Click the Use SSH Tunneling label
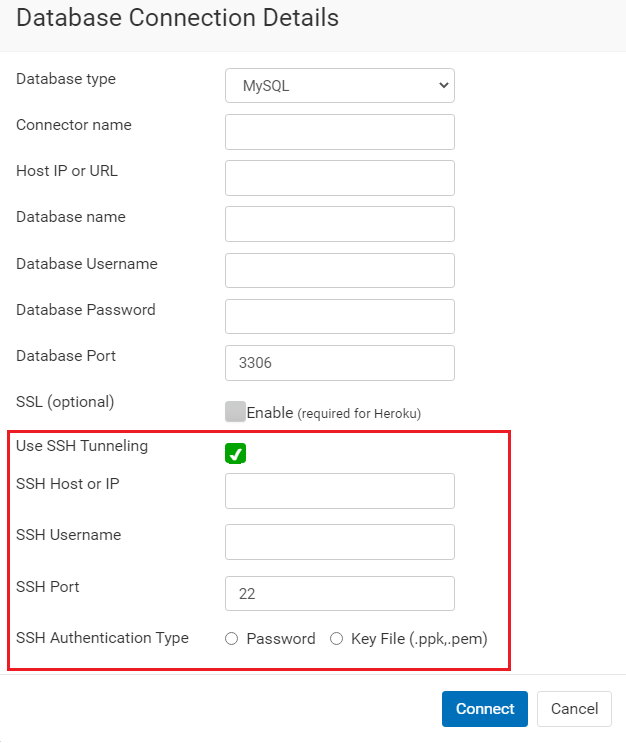This screenshot has width=626, height=743. click(82, 446)
